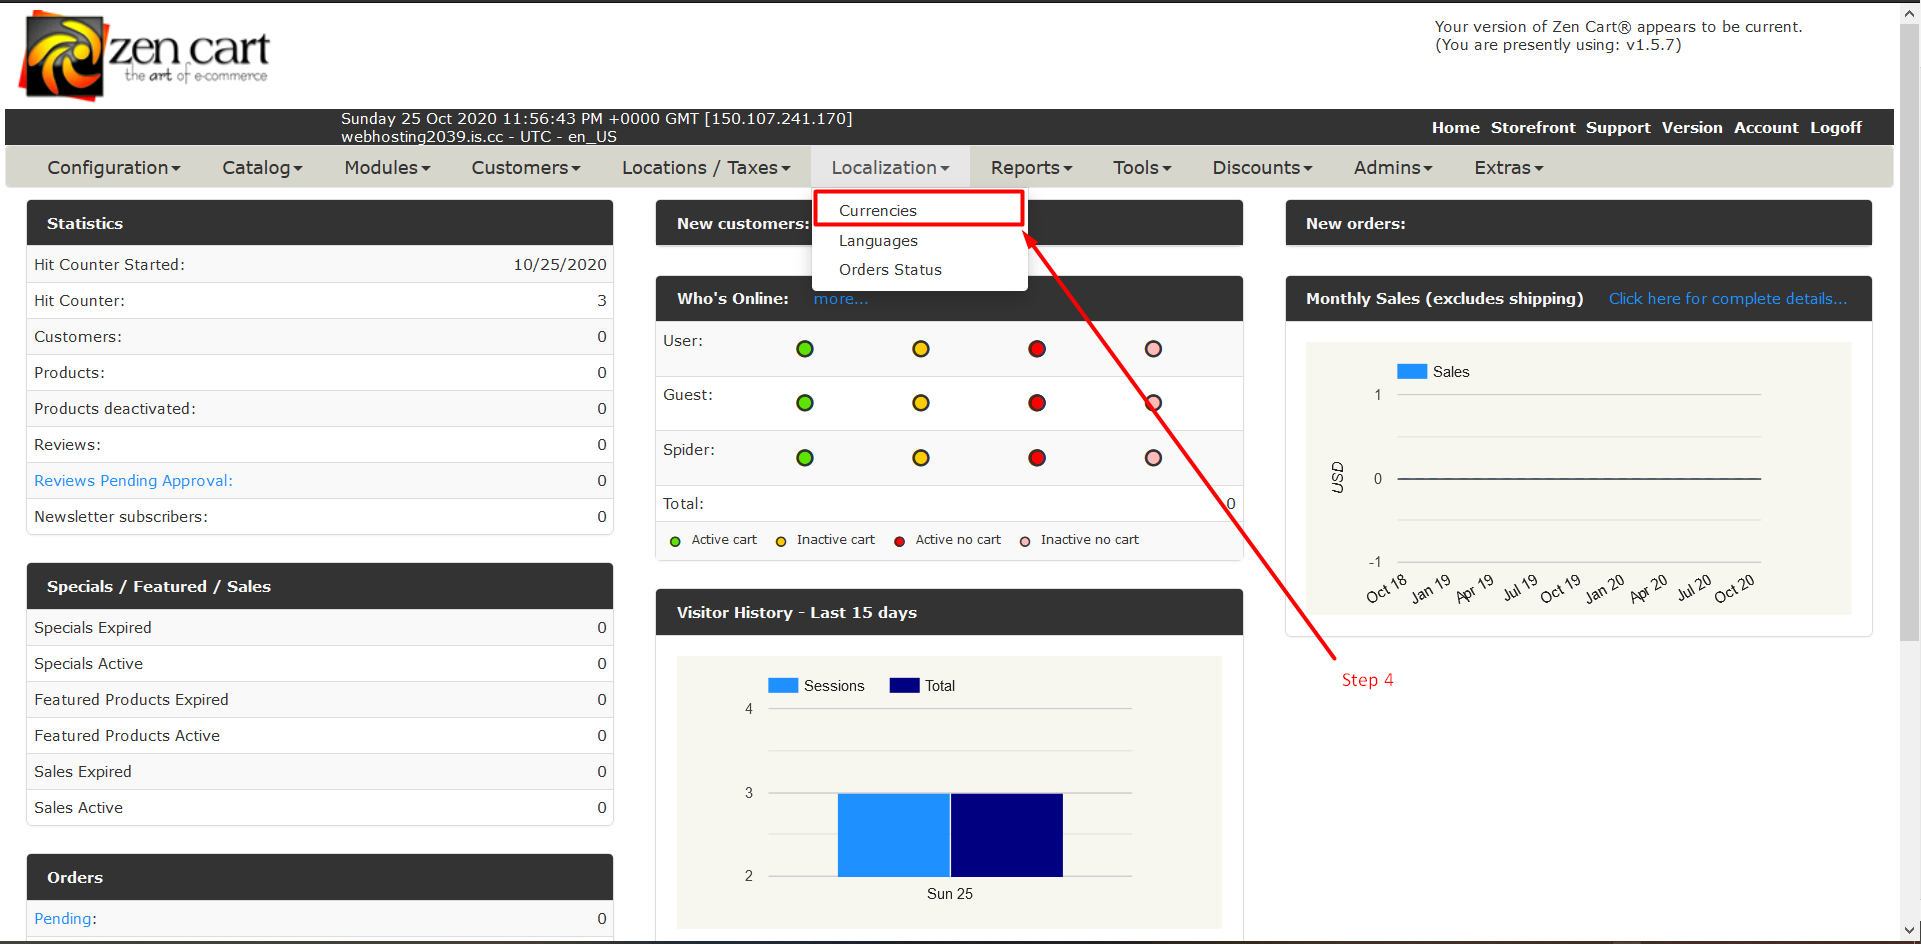
Task: Click the light blue Sessions bar for Sun 25
Action: (893, 835)
